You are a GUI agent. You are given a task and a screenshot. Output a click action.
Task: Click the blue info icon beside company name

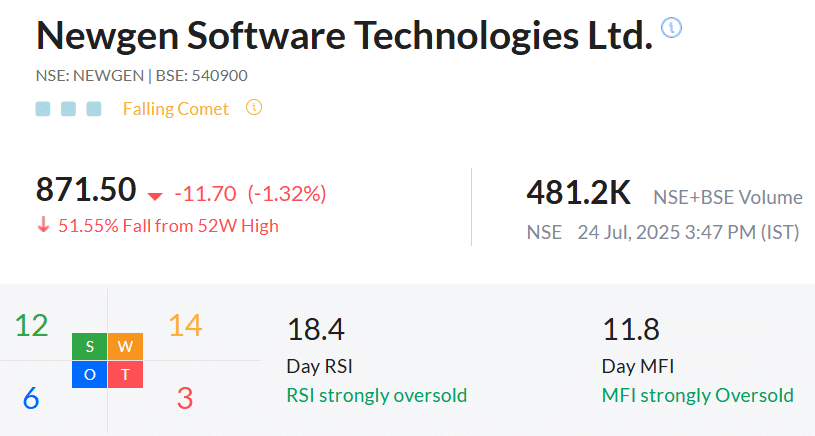point(671,28)
